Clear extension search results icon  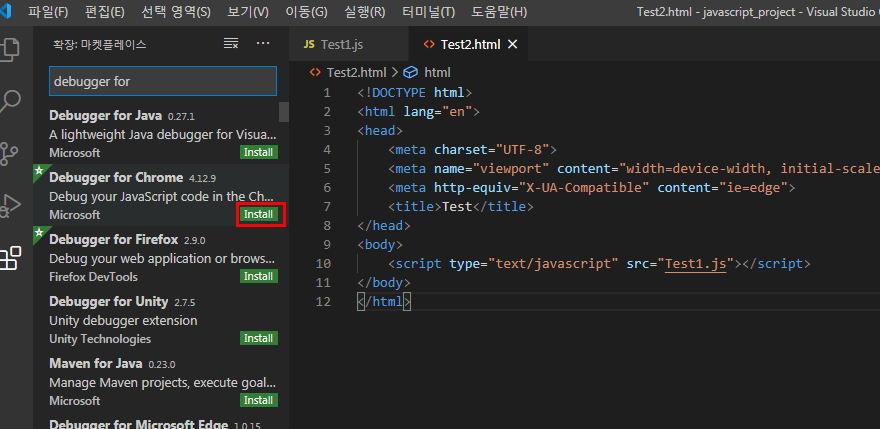(x=231, y=44)
